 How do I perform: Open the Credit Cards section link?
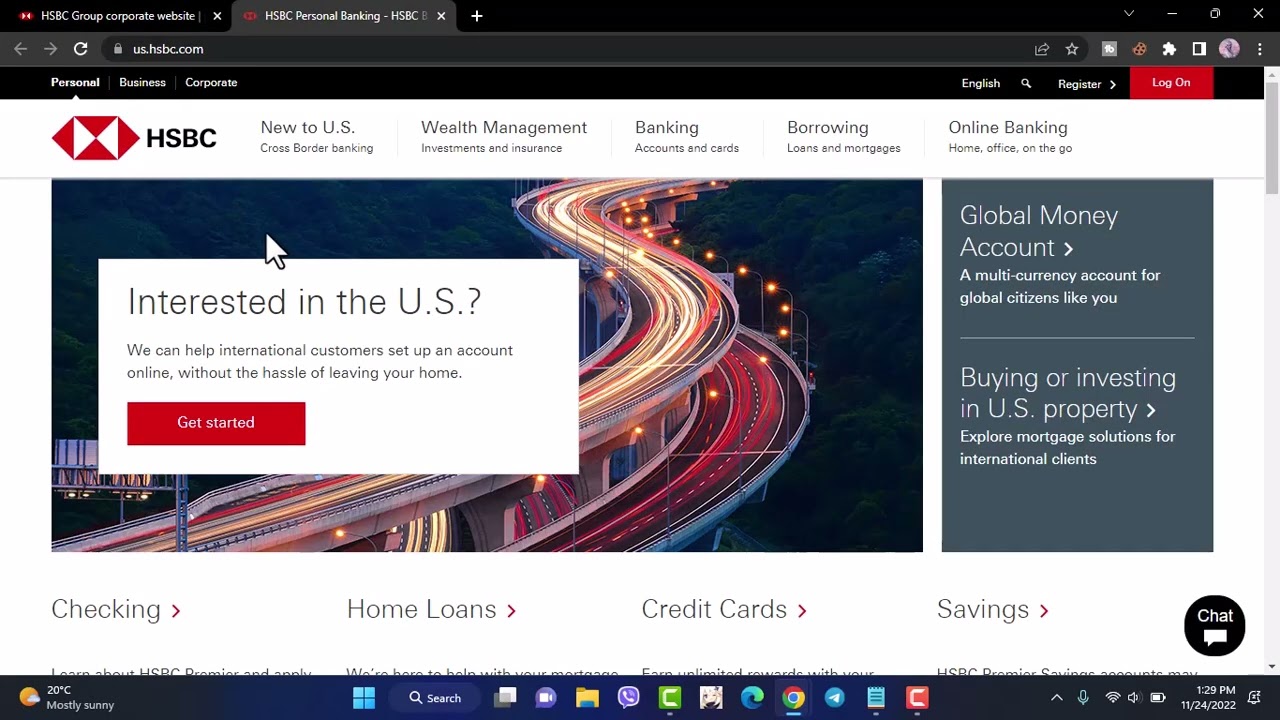pos(724,610)
